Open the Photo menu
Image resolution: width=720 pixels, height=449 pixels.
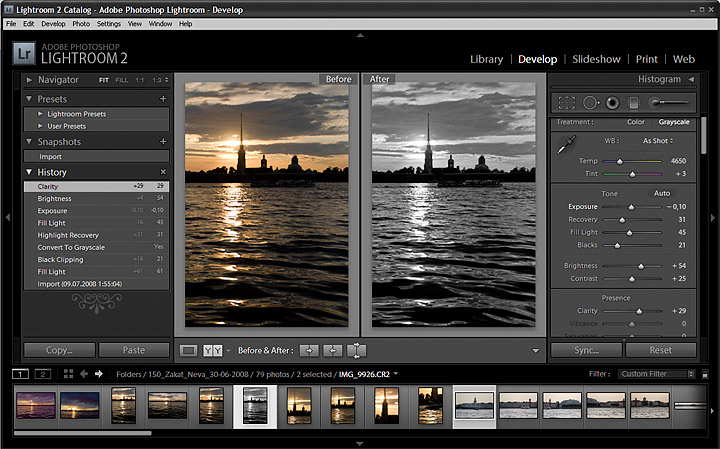coord(80,23)
